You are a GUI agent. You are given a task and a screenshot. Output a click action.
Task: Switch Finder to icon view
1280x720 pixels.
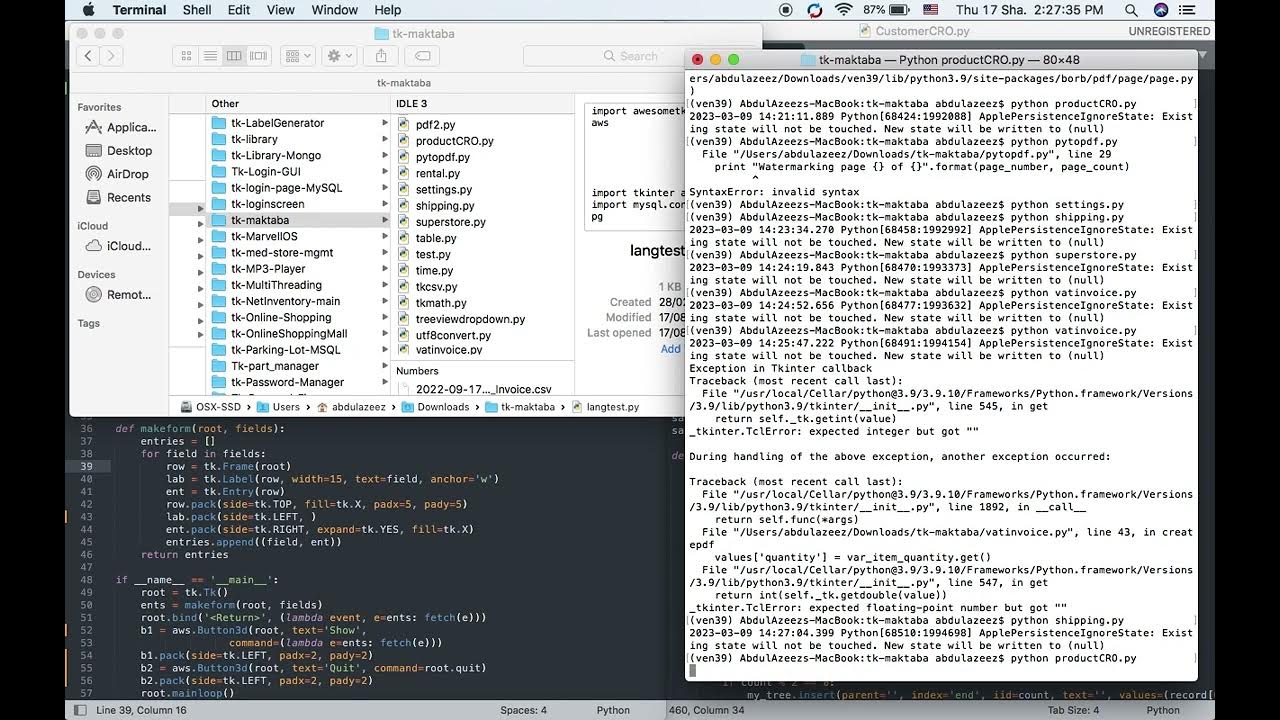pyautogui.click(x=185, y=56)
